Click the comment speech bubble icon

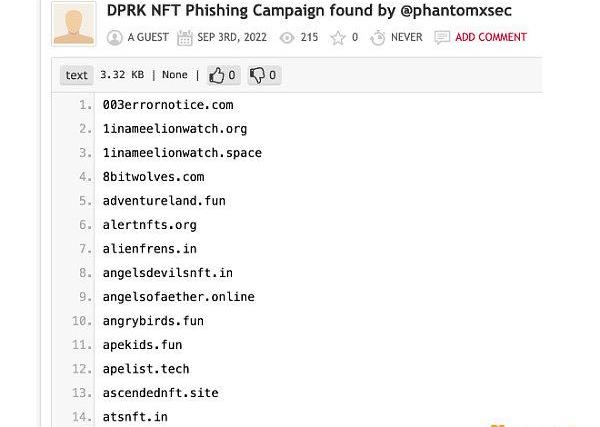click(x=441, y=38)
